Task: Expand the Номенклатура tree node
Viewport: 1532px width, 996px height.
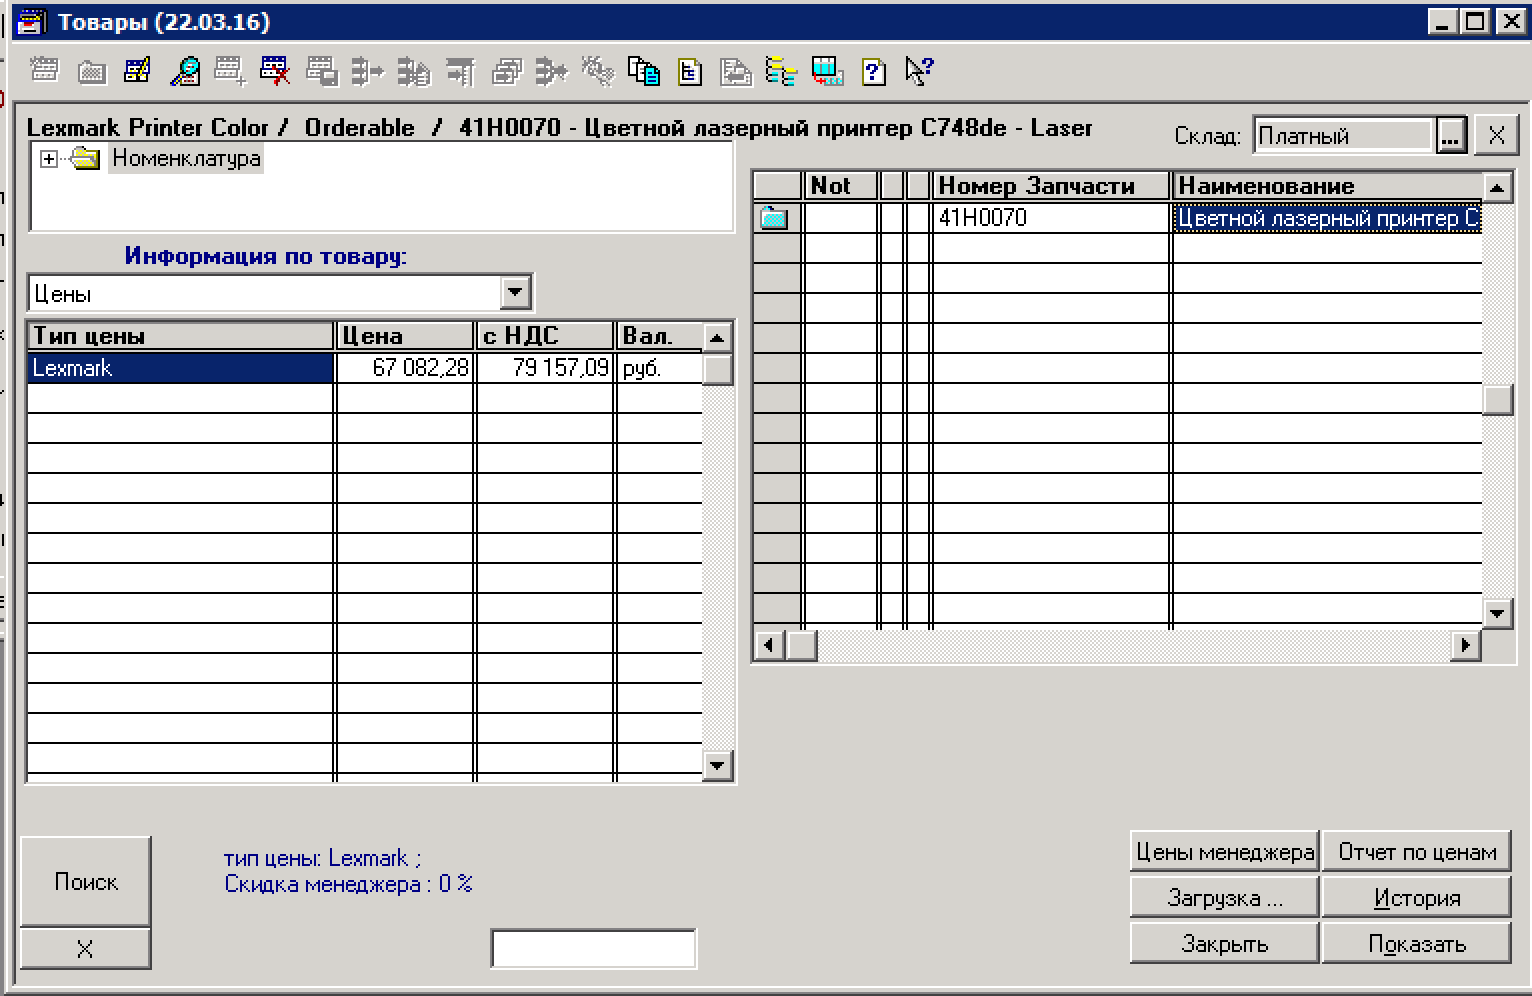Action: coord(48,158)
